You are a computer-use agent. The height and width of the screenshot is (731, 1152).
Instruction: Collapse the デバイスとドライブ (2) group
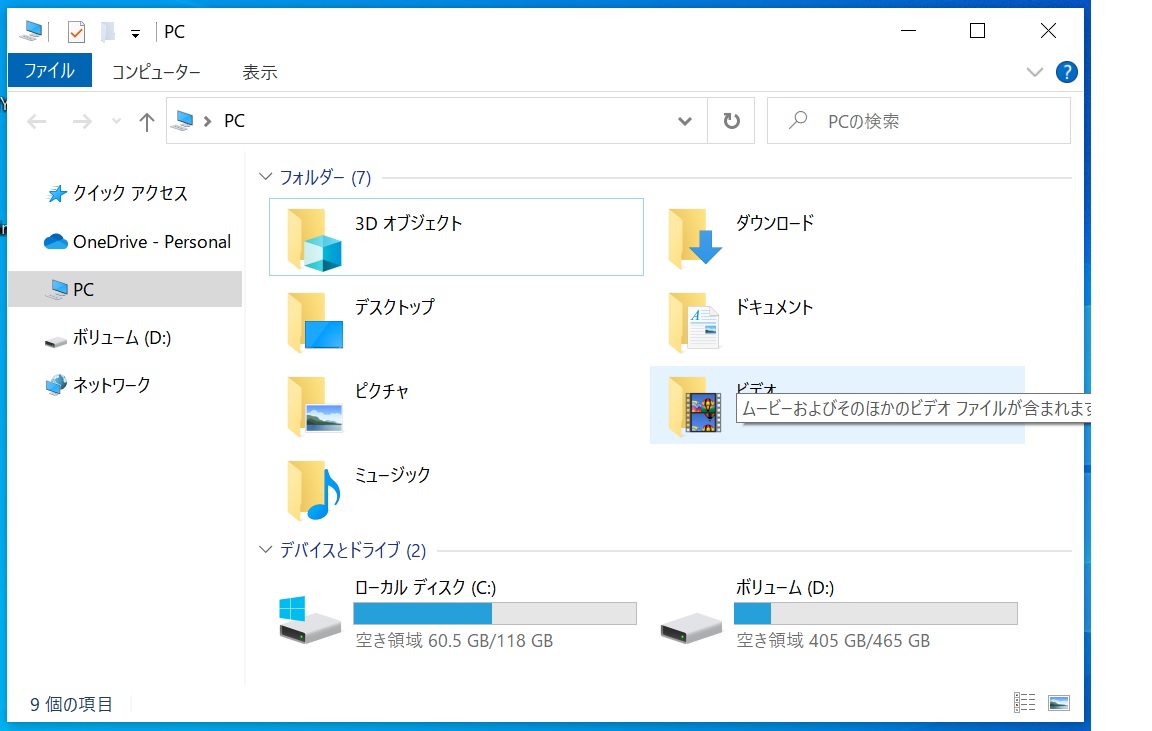point(265,550)
